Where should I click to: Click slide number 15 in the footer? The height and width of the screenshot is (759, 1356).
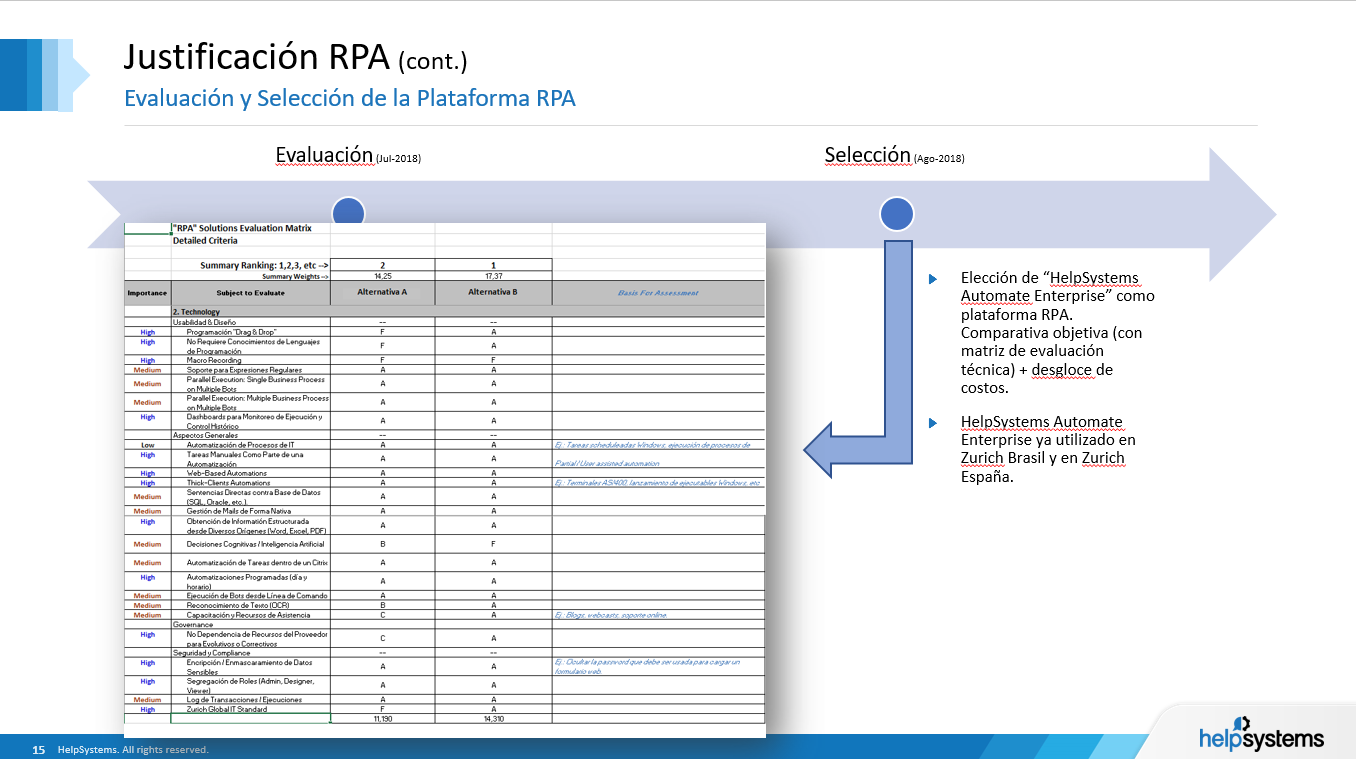pyautogui.click(x=39, y=749)
